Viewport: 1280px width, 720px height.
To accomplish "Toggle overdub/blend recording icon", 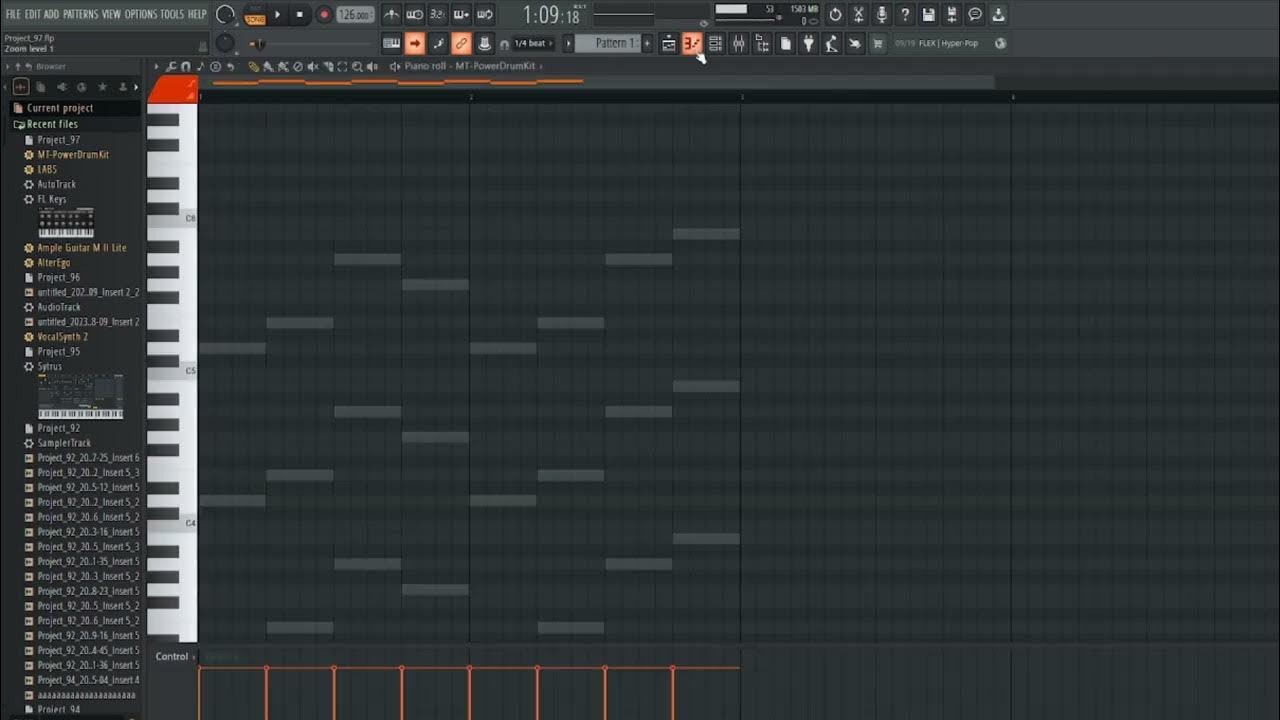I will [x=461, y=15].
